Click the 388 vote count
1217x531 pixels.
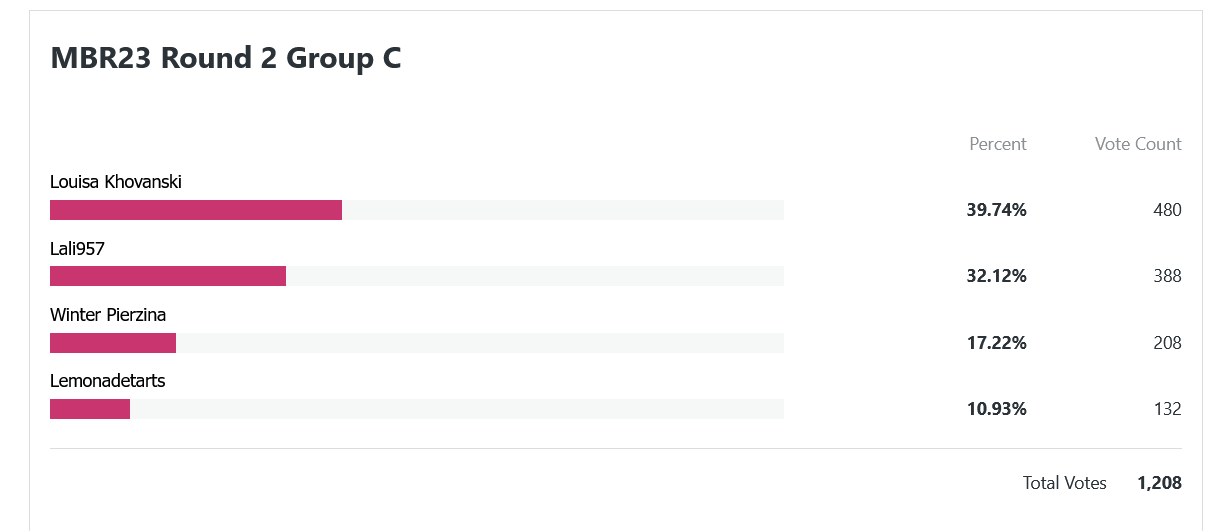click(x=1167, y=276)
